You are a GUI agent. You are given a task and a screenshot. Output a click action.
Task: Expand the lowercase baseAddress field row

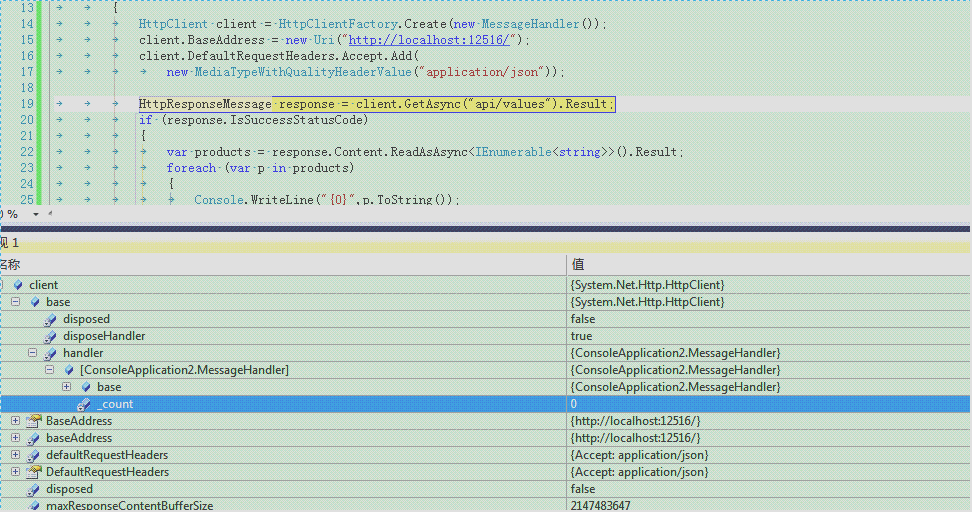point(15,438)
